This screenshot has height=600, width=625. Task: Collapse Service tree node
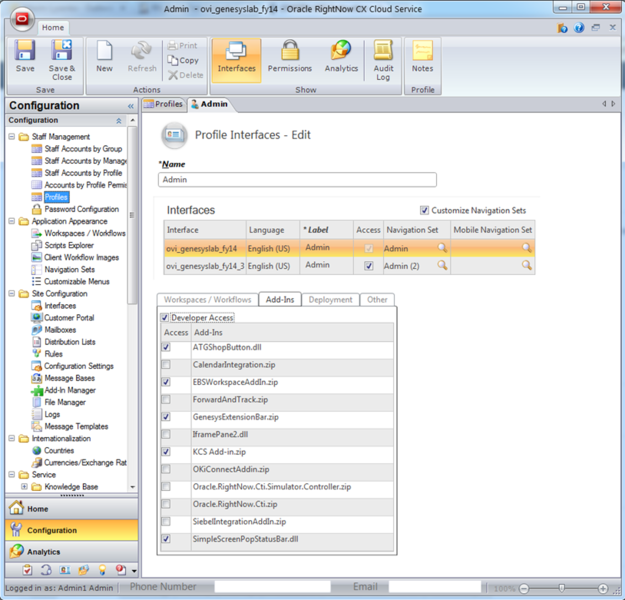(12, 474)
